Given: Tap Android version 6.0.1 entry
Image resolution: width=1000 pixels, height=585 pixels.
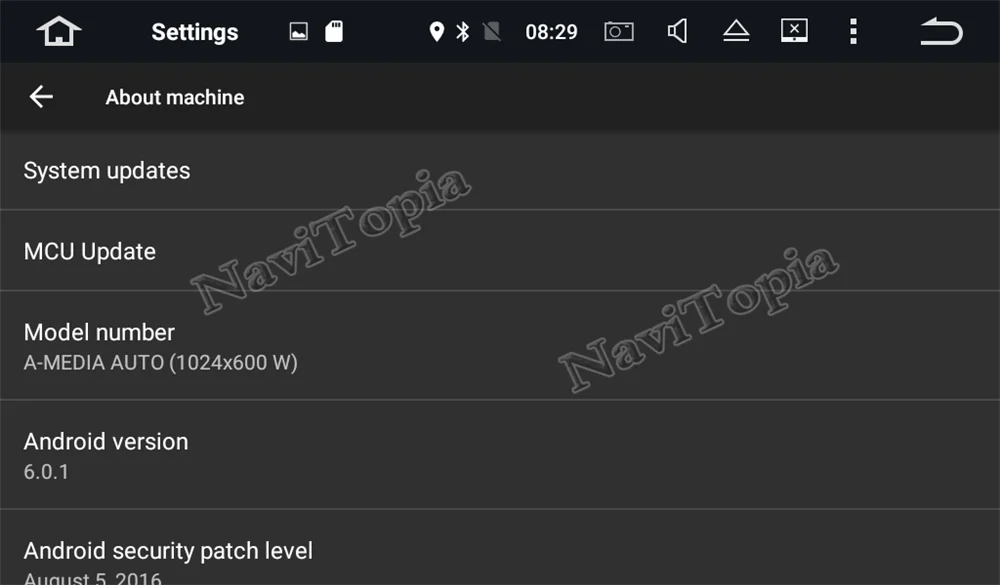Looking at the screenshot, I should coord(500,455).
